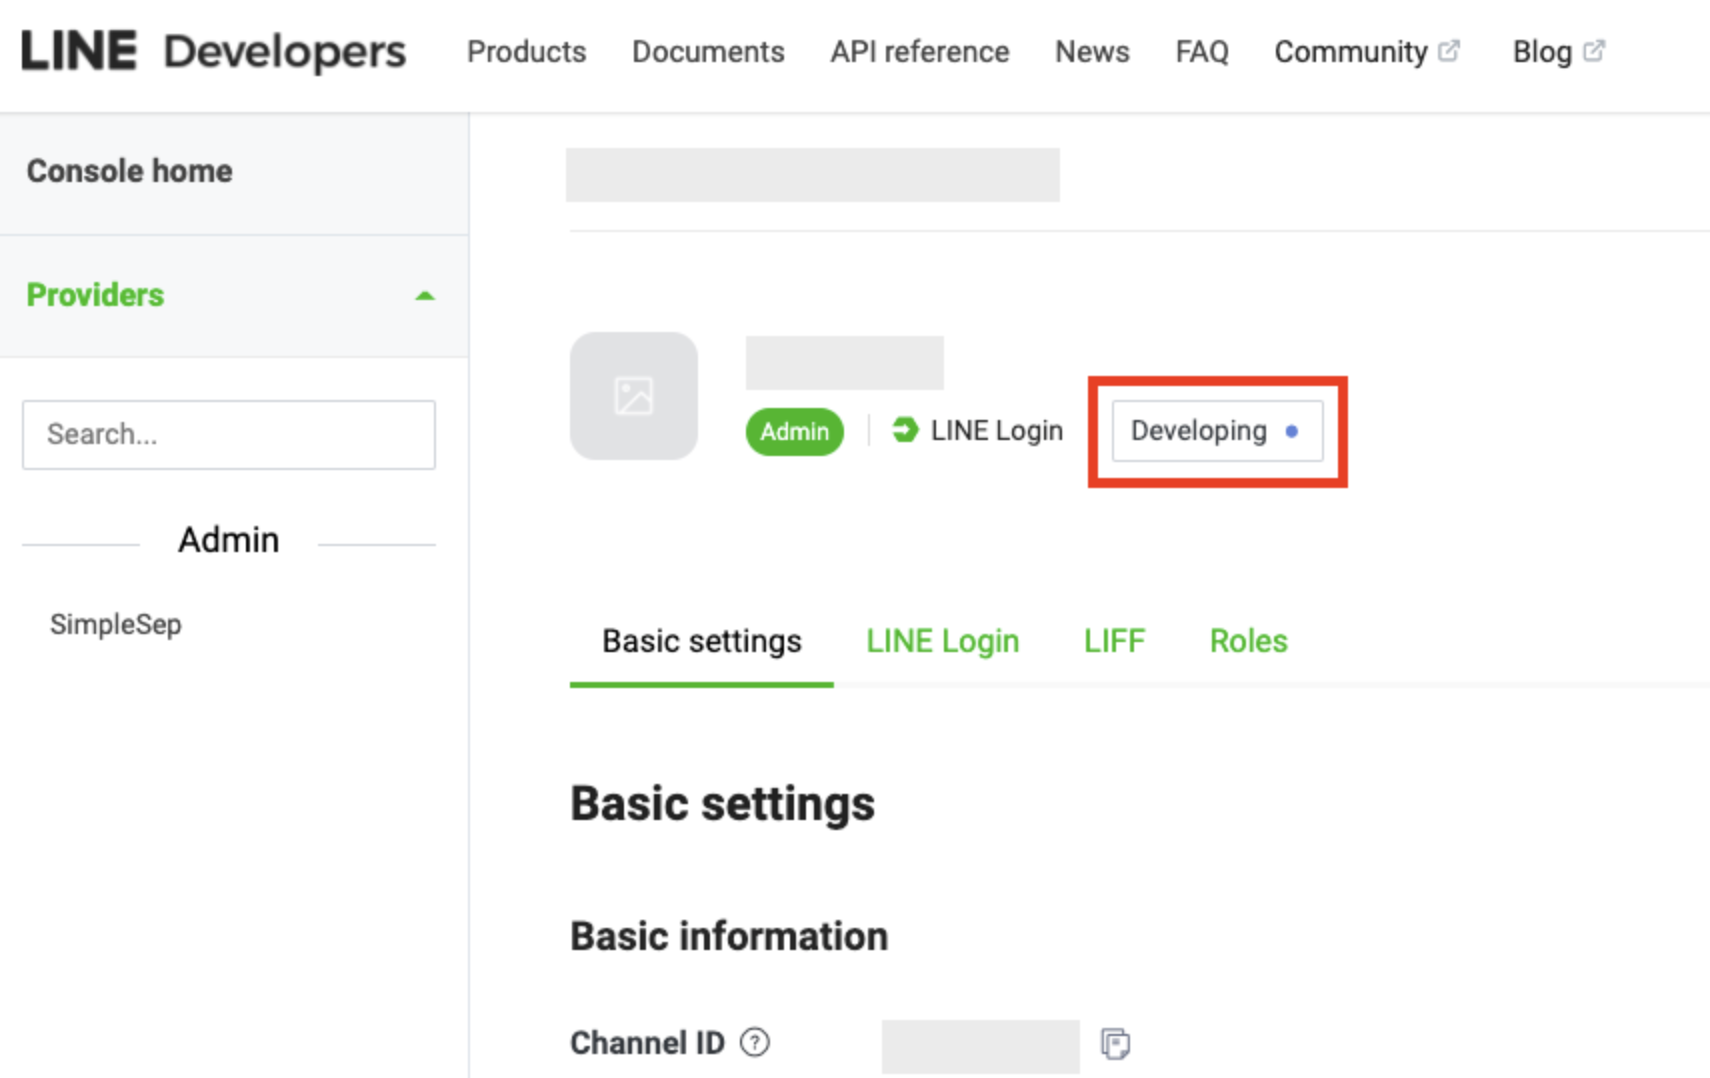
Task: Click the LINE Login channel type label
Action: pos(997,431)
